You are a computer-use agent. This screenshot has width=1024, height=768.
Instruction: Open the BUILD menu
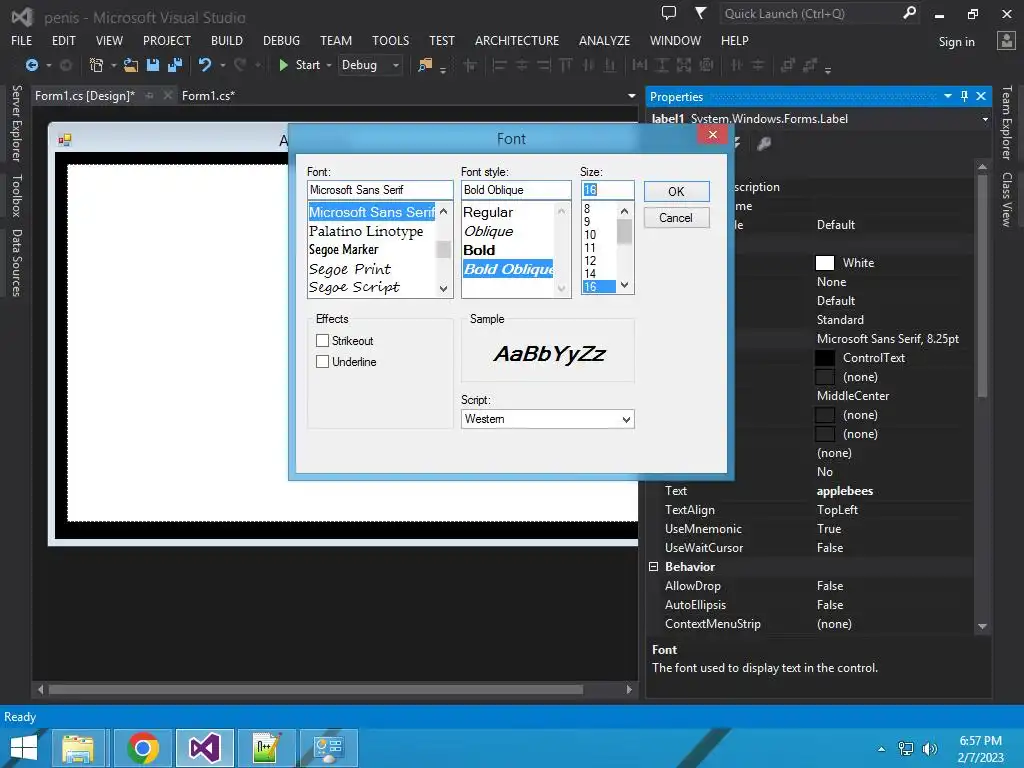(x=227, y=40)
